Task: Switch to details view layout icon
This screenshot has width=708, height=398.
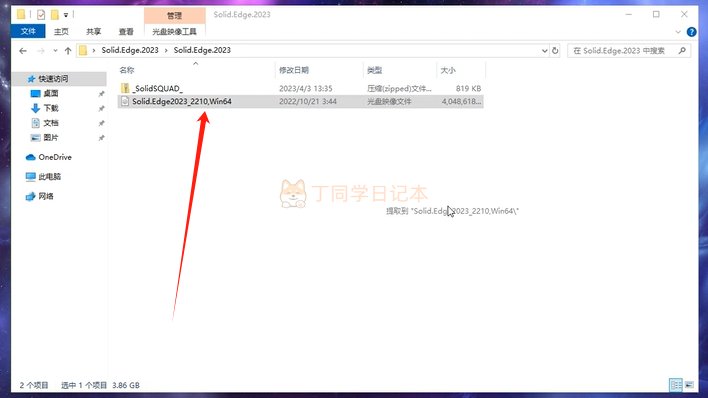Action: pyautogui.click(x=676, y=385)
